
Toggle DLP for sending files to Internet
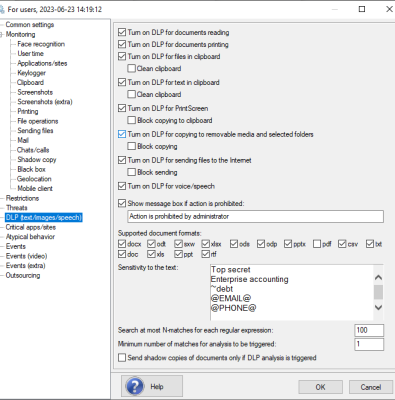[122, 160]
